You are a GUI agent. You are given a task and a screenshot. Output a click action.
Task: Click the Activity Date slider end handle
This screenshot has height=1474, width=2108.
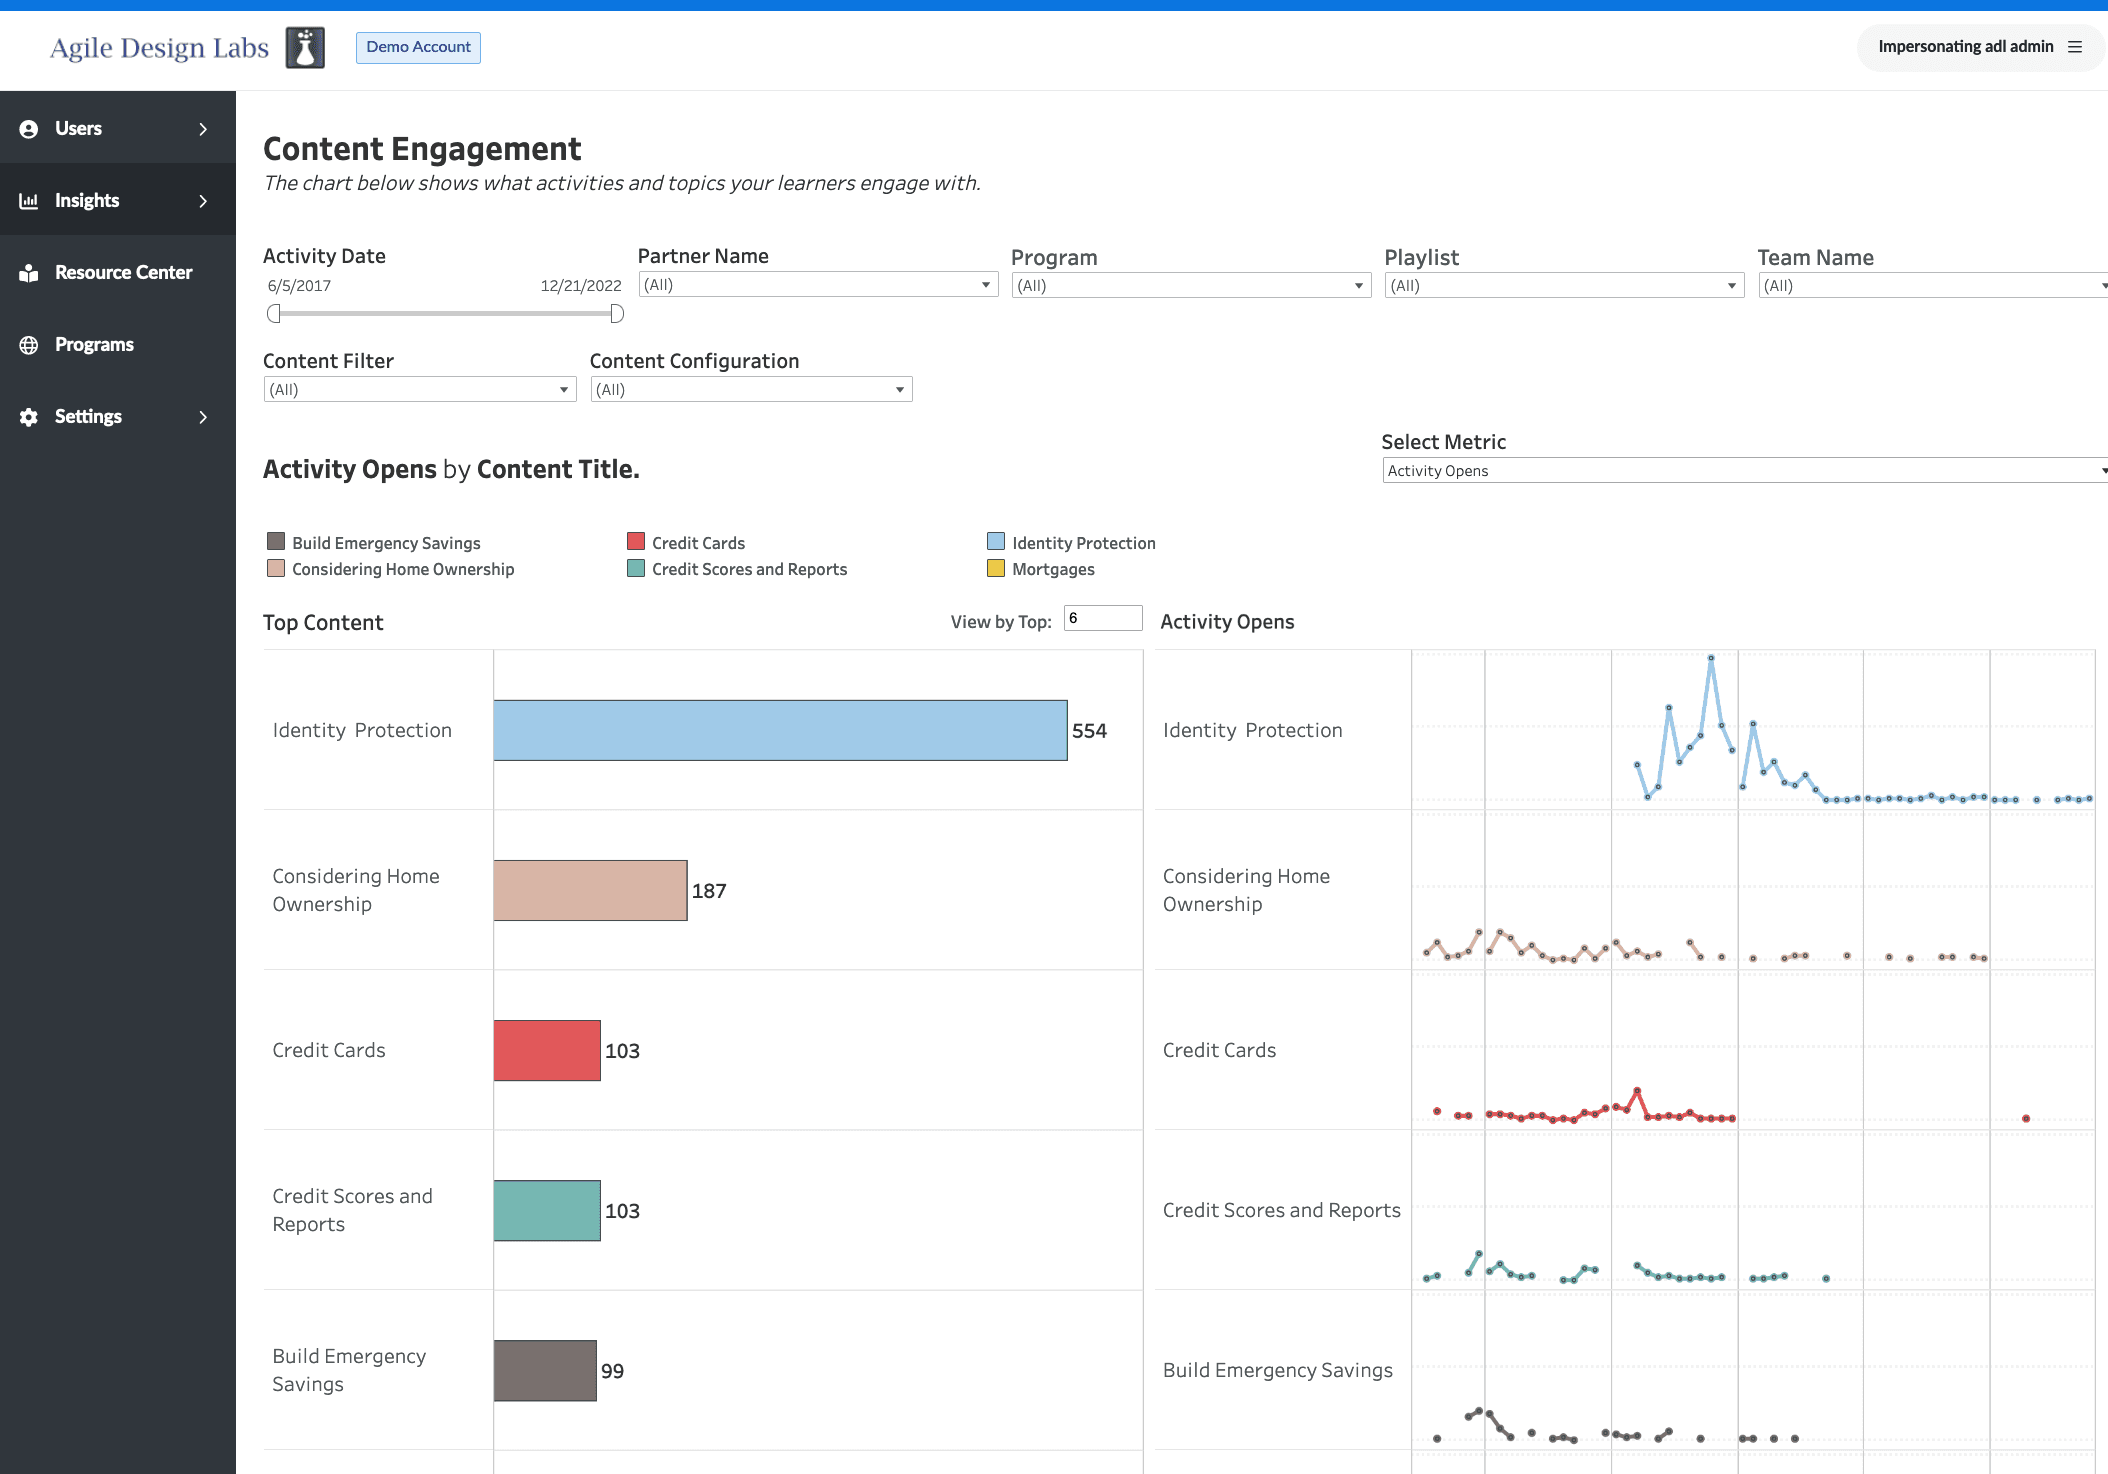[617, 314]
